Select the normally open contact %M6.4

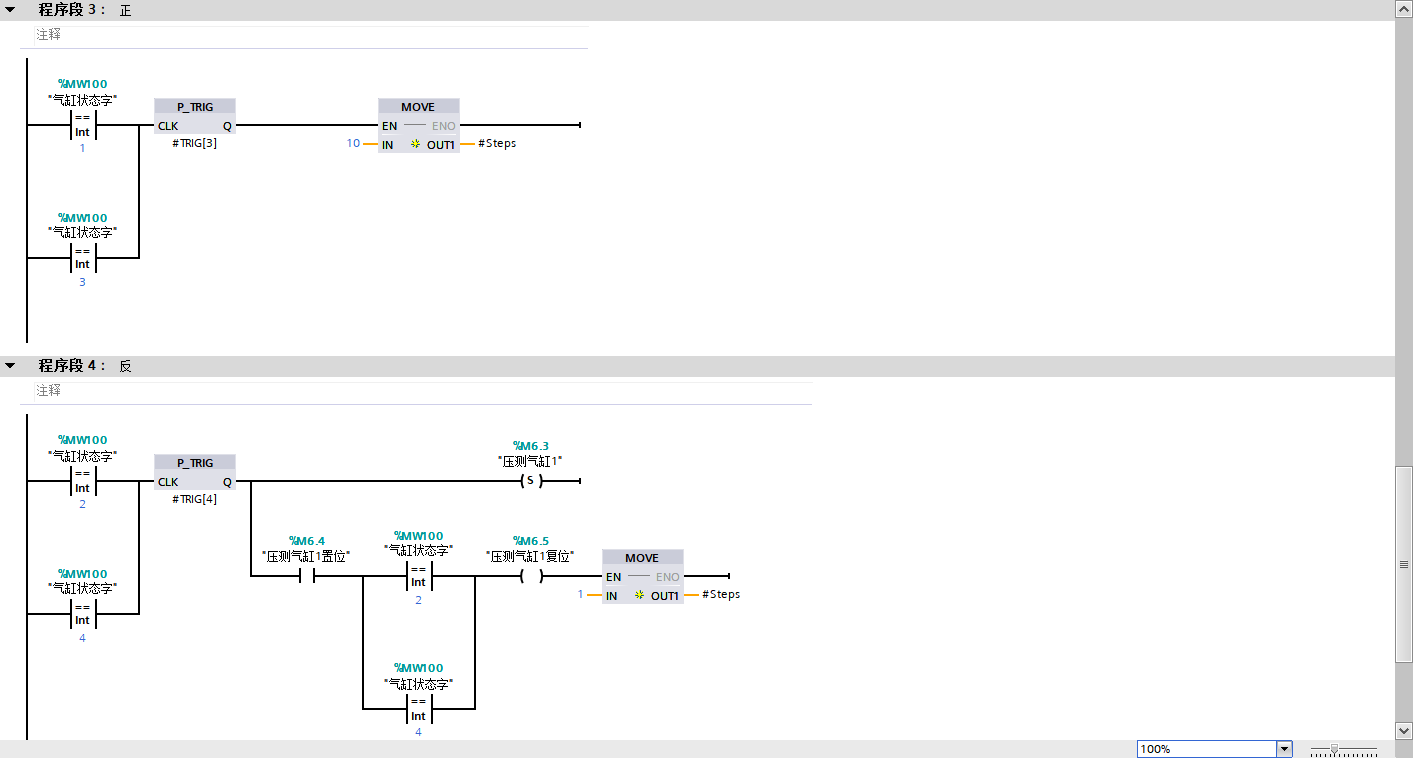click(306, 576)
